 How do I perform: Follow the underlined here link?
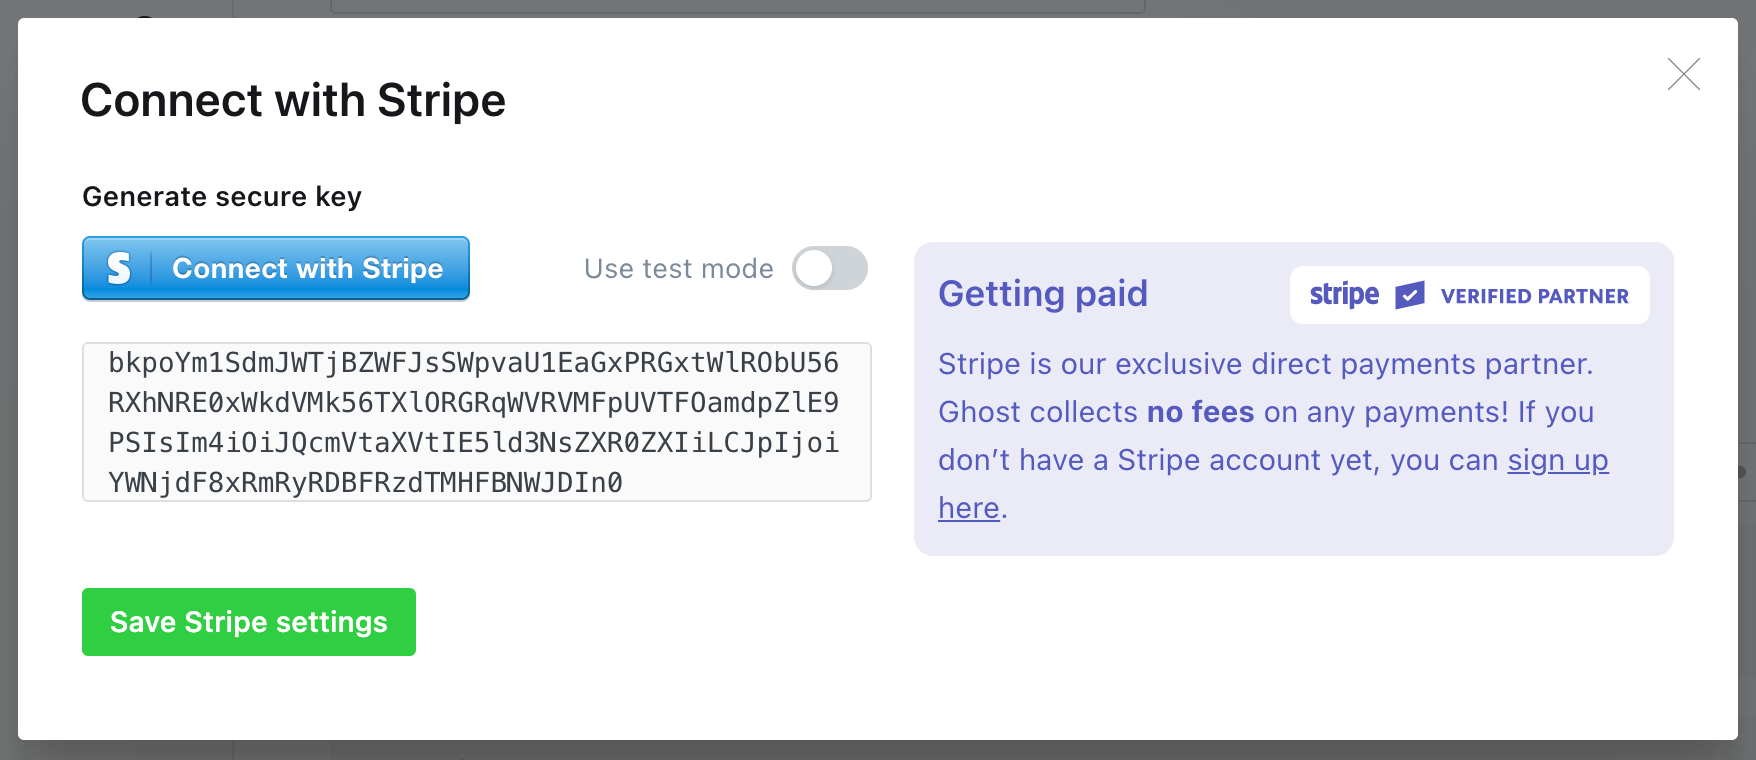click(x=969, y=508)
